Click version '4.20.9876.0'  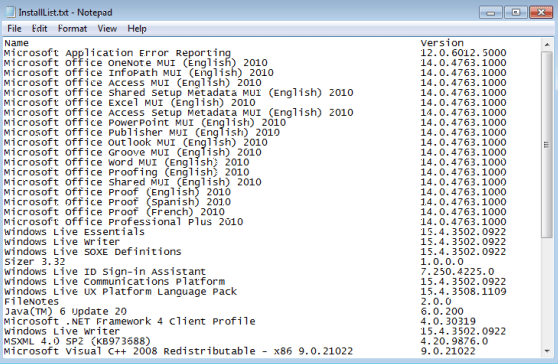[x=454, y=342]
